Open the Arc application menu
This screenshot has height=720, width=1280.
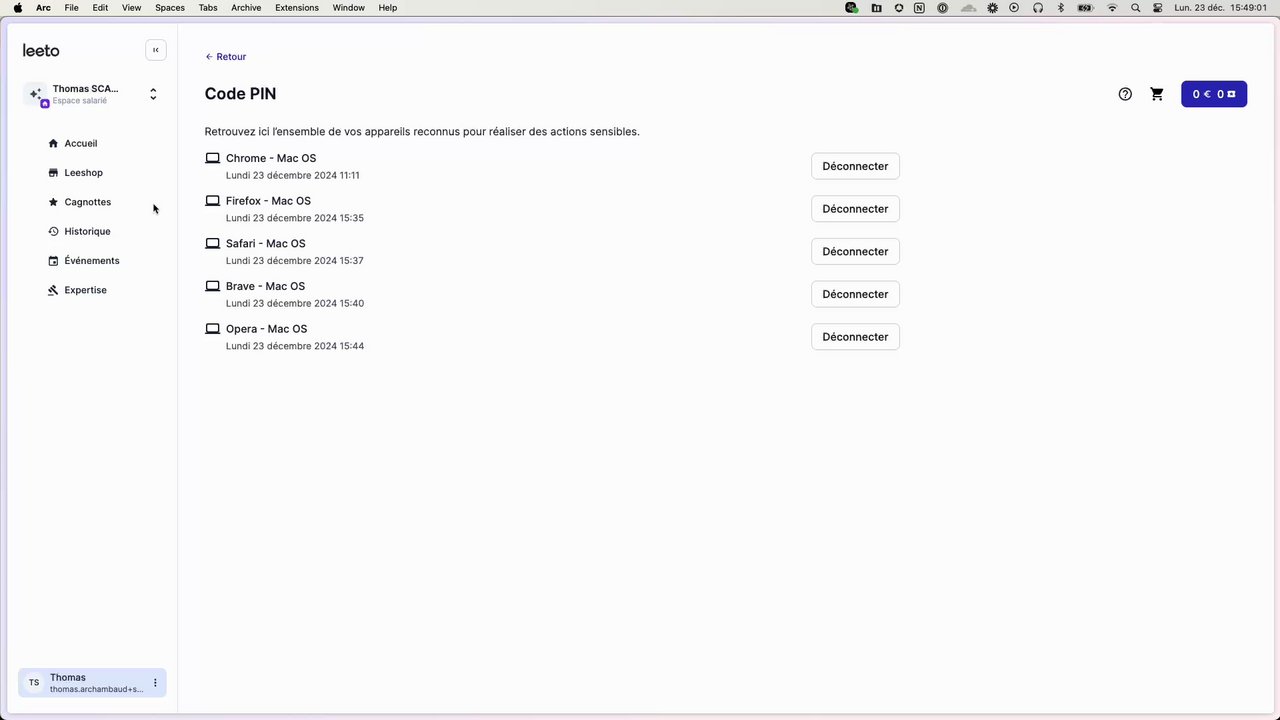click(43, 8)
